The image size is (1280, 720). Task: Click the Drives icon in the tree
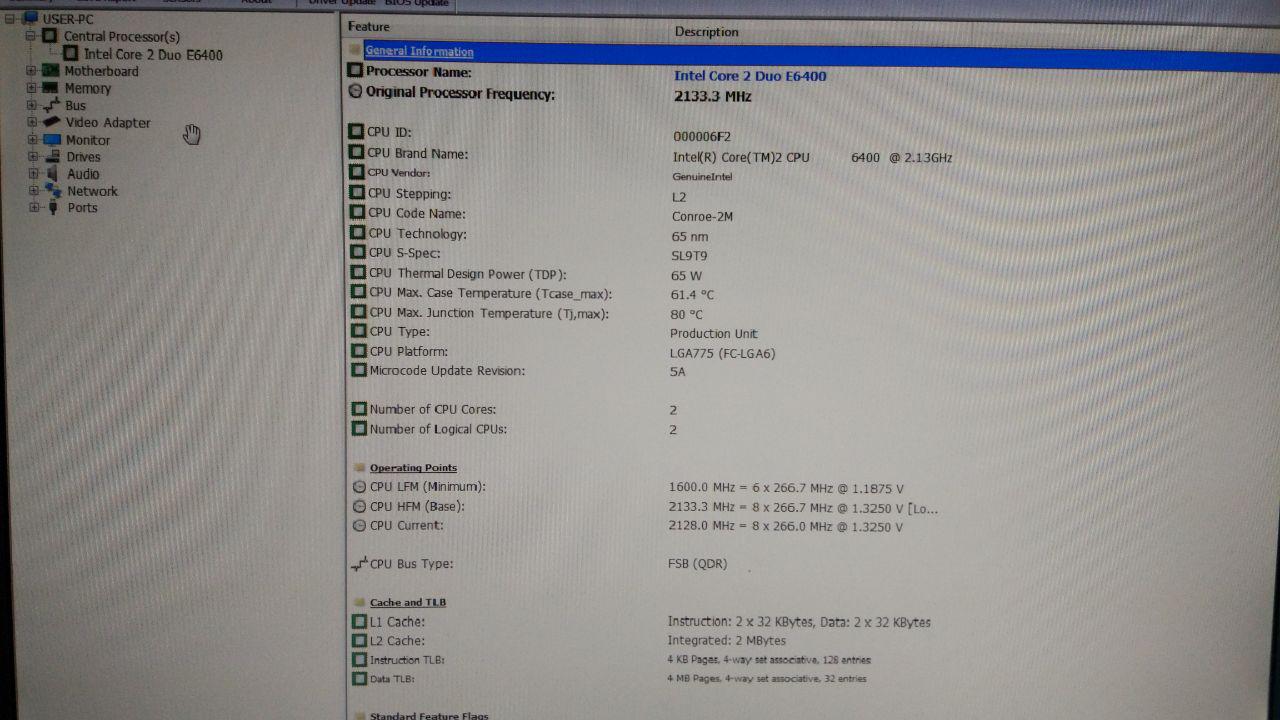(53, 156)
